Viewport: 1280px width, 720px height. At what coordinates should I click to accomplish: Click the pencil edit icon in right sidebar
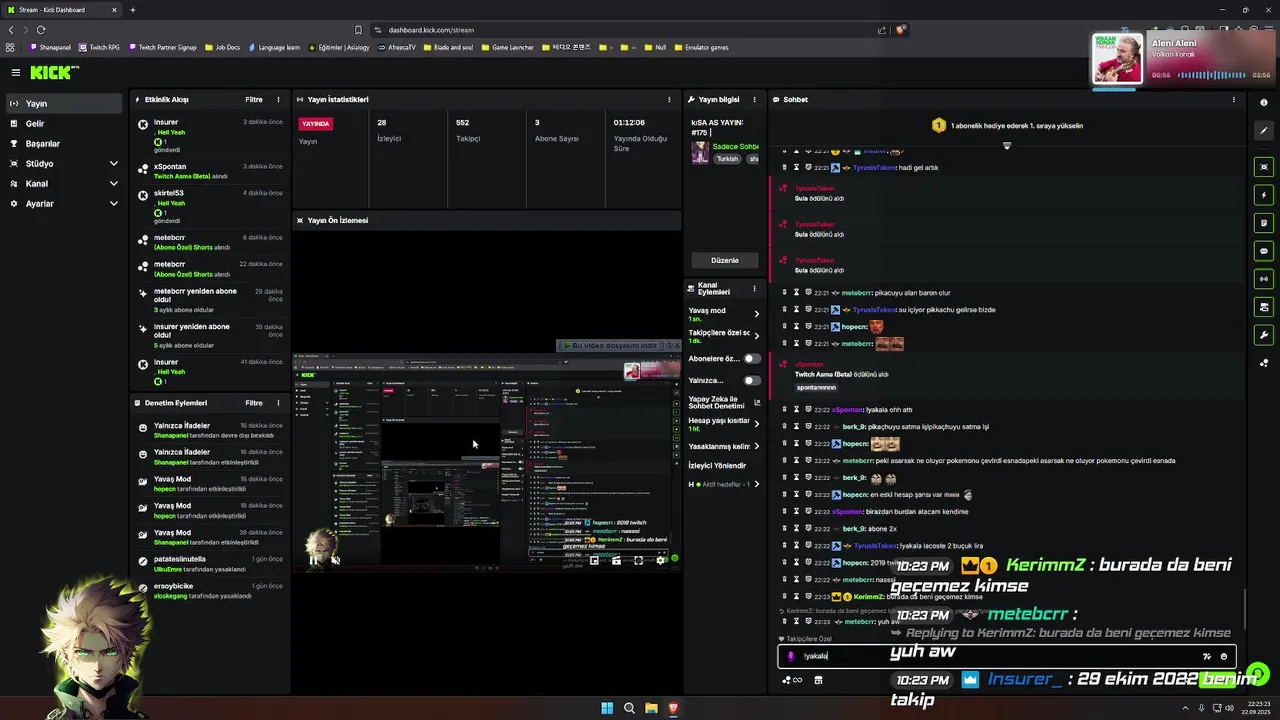(1264, 131)
